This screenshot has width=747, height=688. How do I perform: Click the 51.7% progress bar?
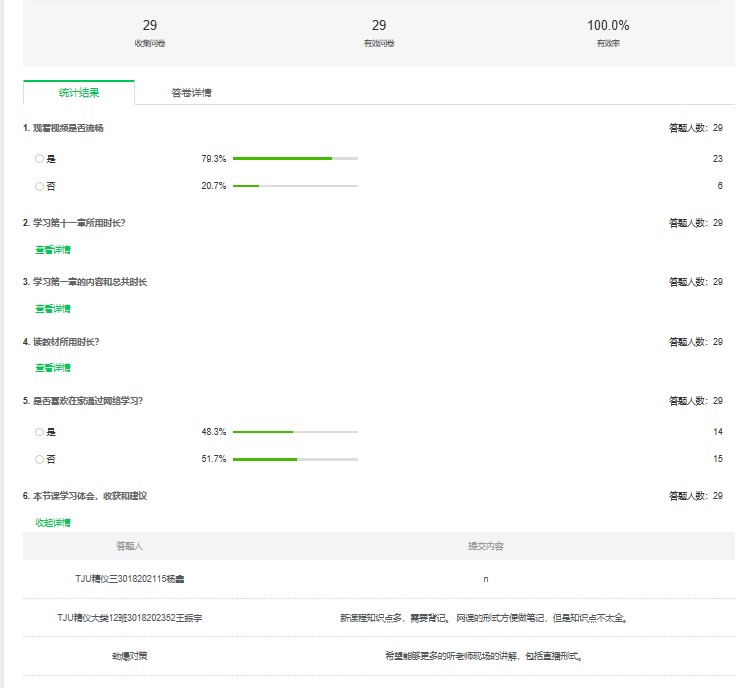pos(295,459)
